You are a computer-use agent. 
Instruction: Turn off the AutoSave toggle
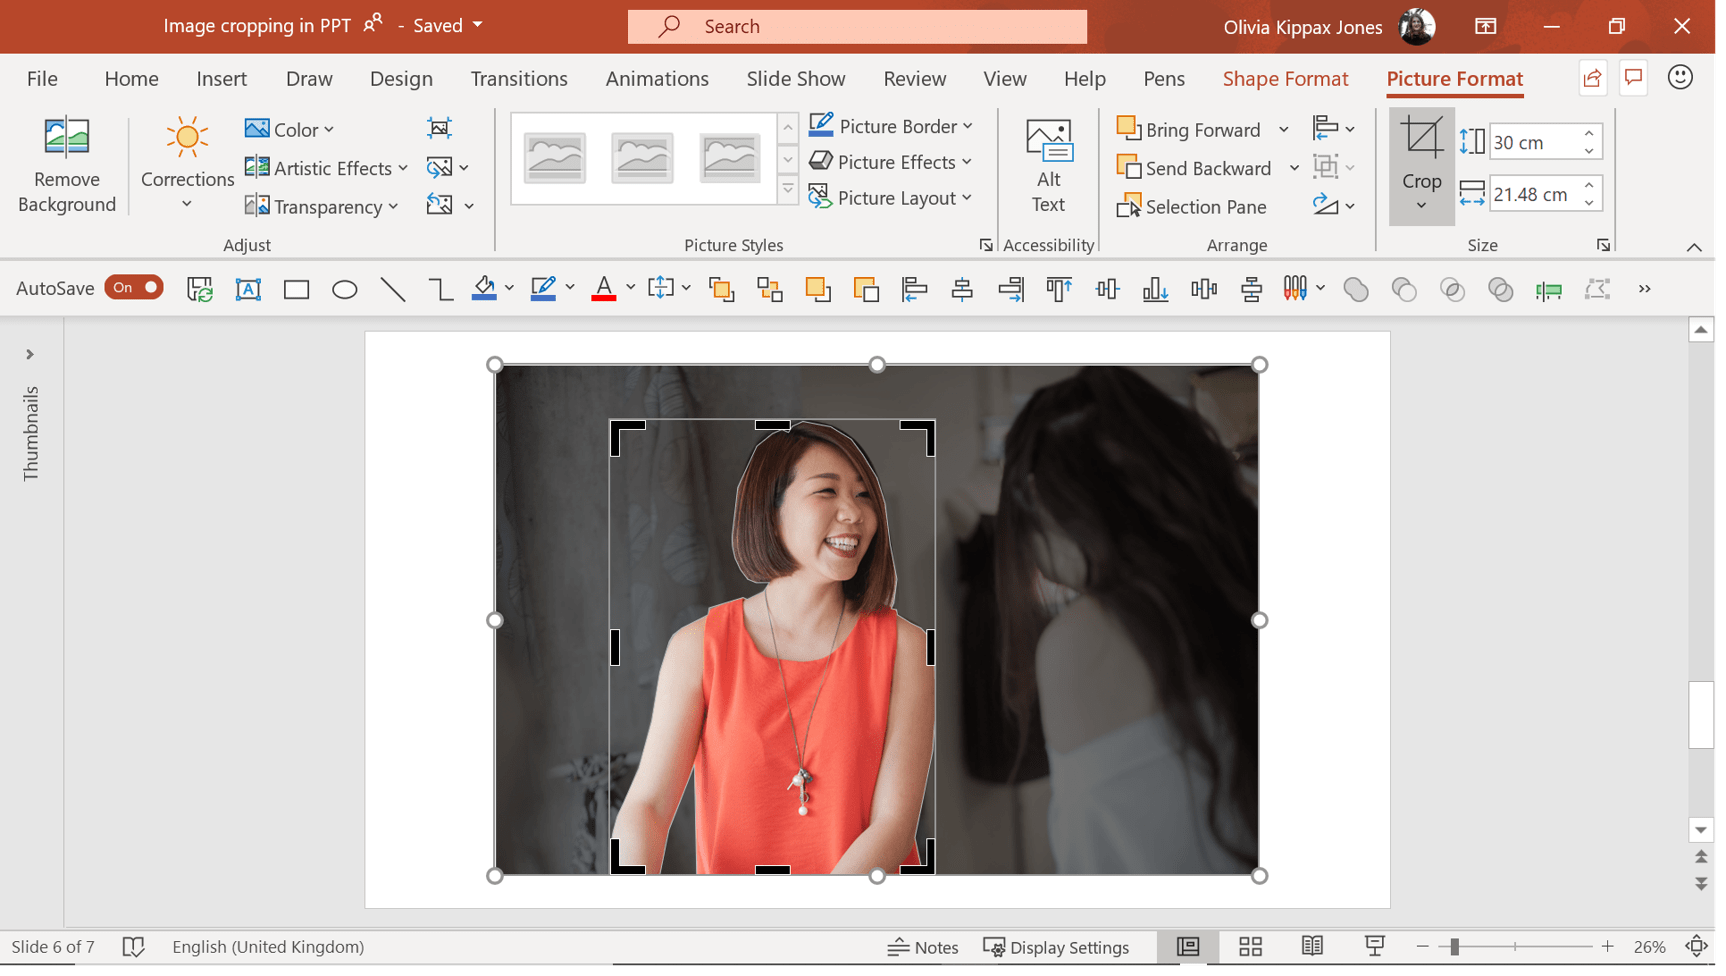(133, 287)
